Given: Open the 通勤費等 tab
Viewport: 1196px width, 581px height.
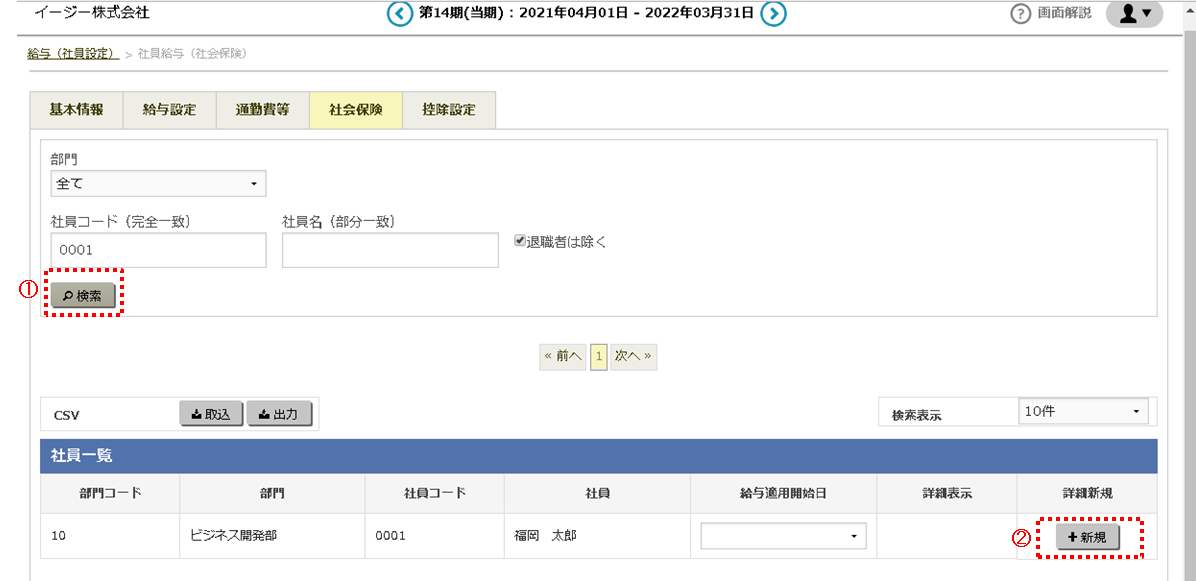Looking at the screenshot, I should pyautogui.click(x=262, y=110).
